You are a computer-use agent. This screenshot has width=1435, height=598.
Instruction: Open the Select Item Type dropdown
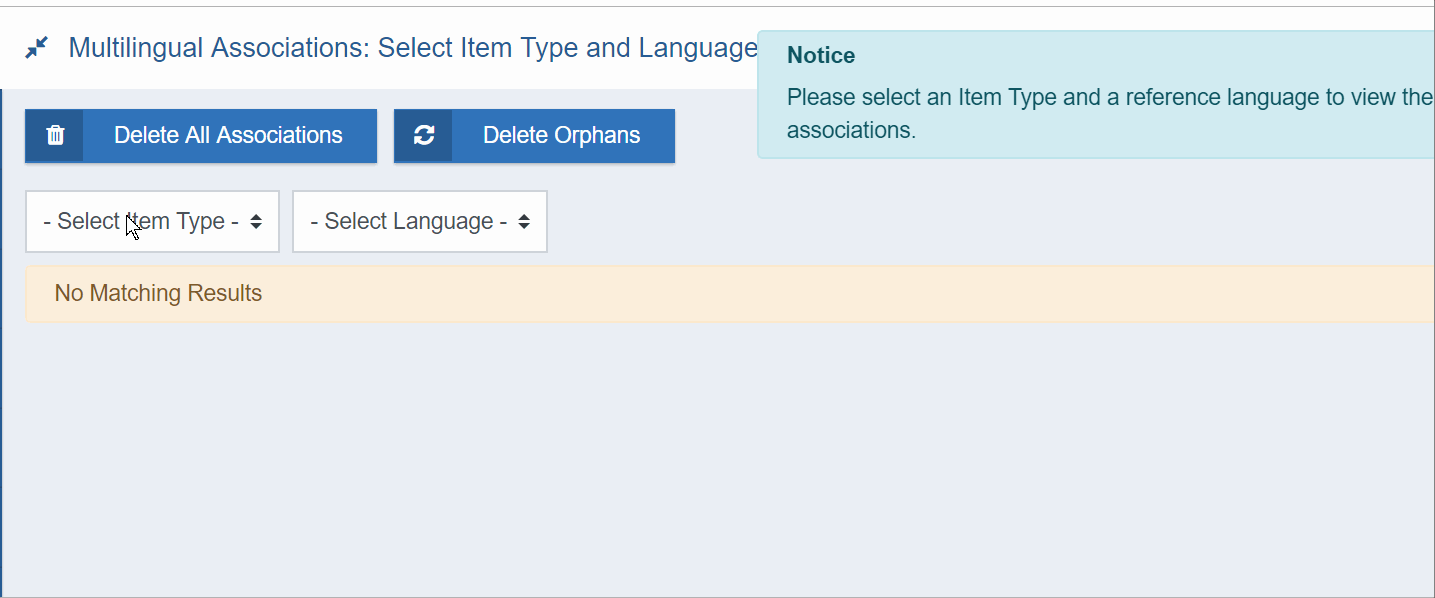point(152,221)
